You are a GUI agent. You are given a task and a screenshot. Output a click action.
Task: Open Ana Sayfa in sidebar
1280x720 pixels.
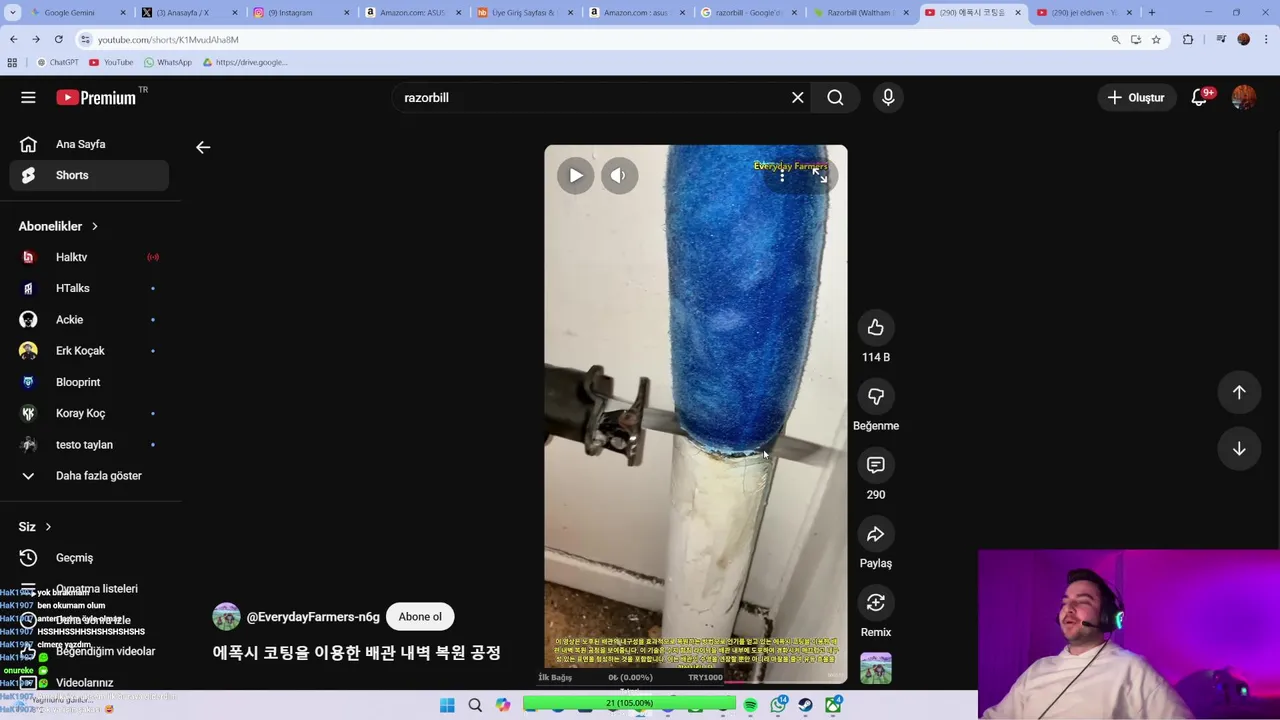click(89, 144)
